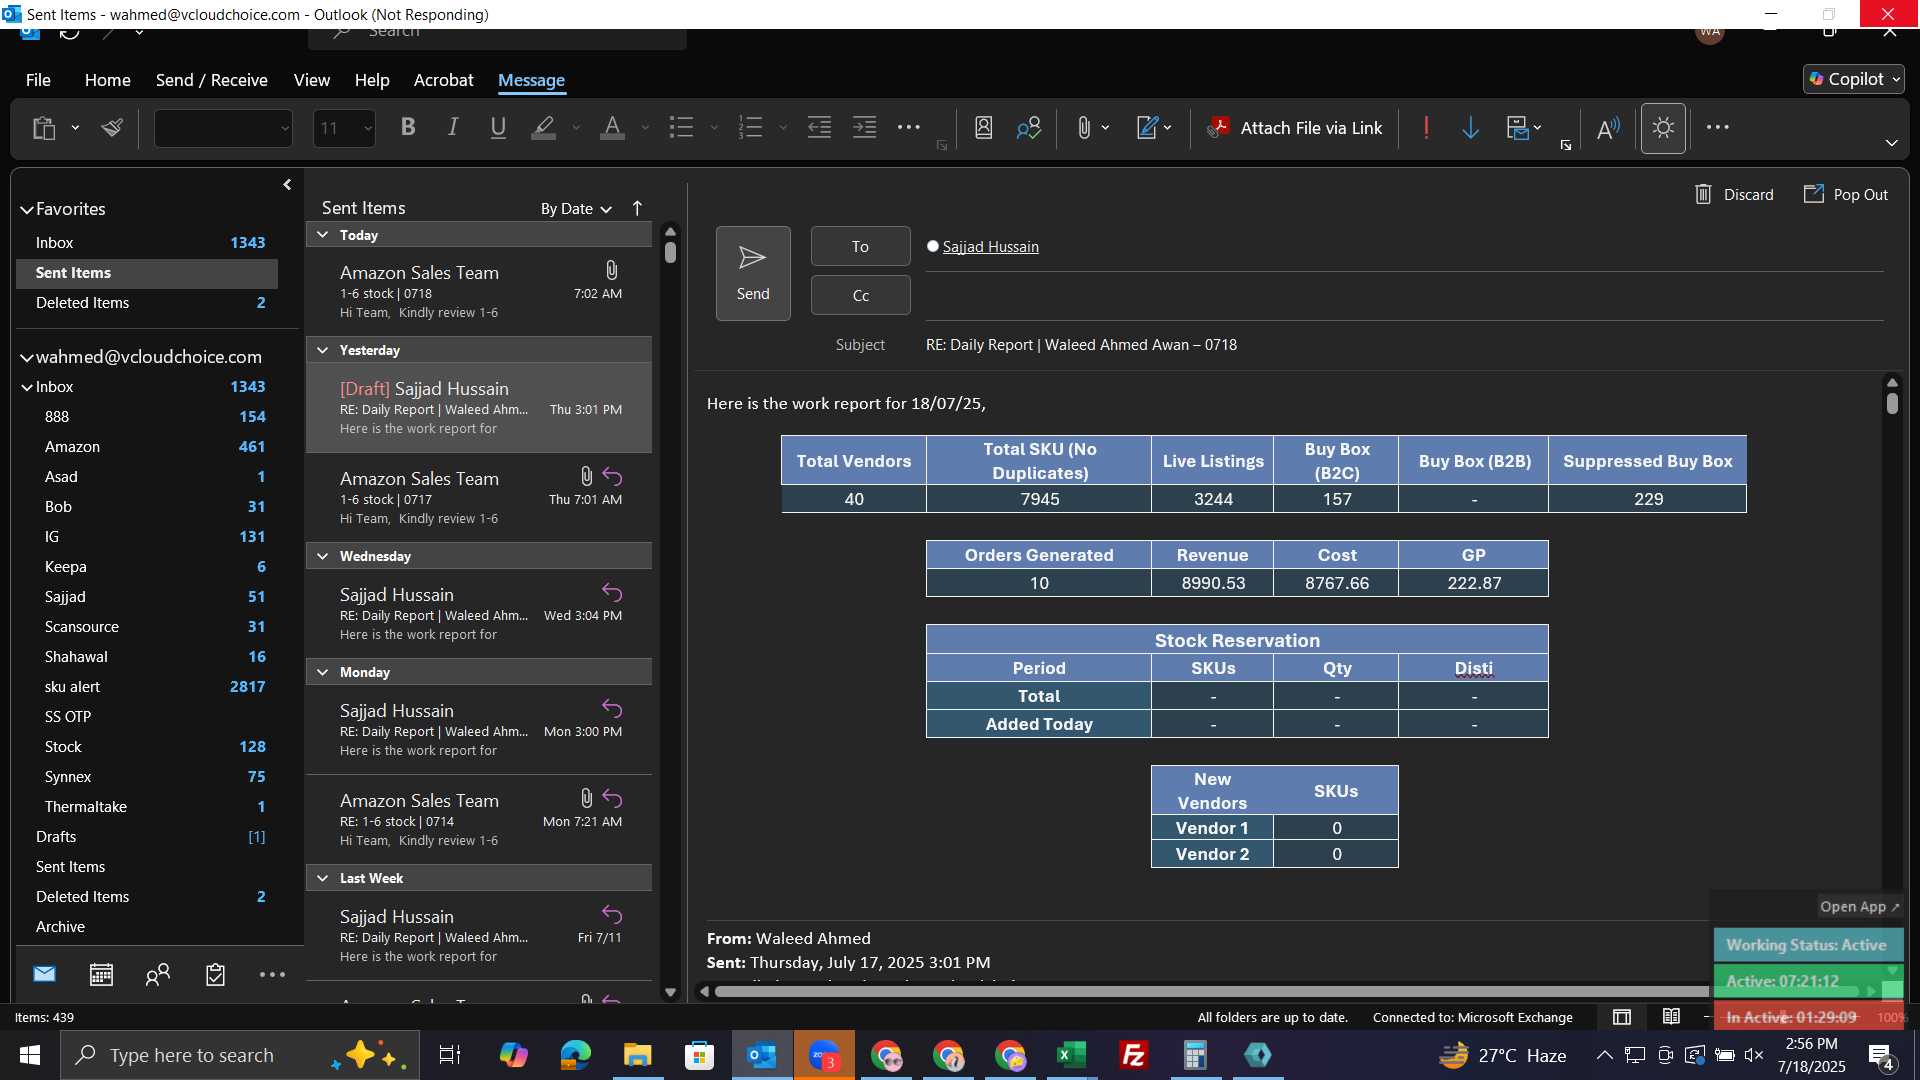Switch to Tasks view icon
Screen dimensions: 1920x1080
pos(215,974)
